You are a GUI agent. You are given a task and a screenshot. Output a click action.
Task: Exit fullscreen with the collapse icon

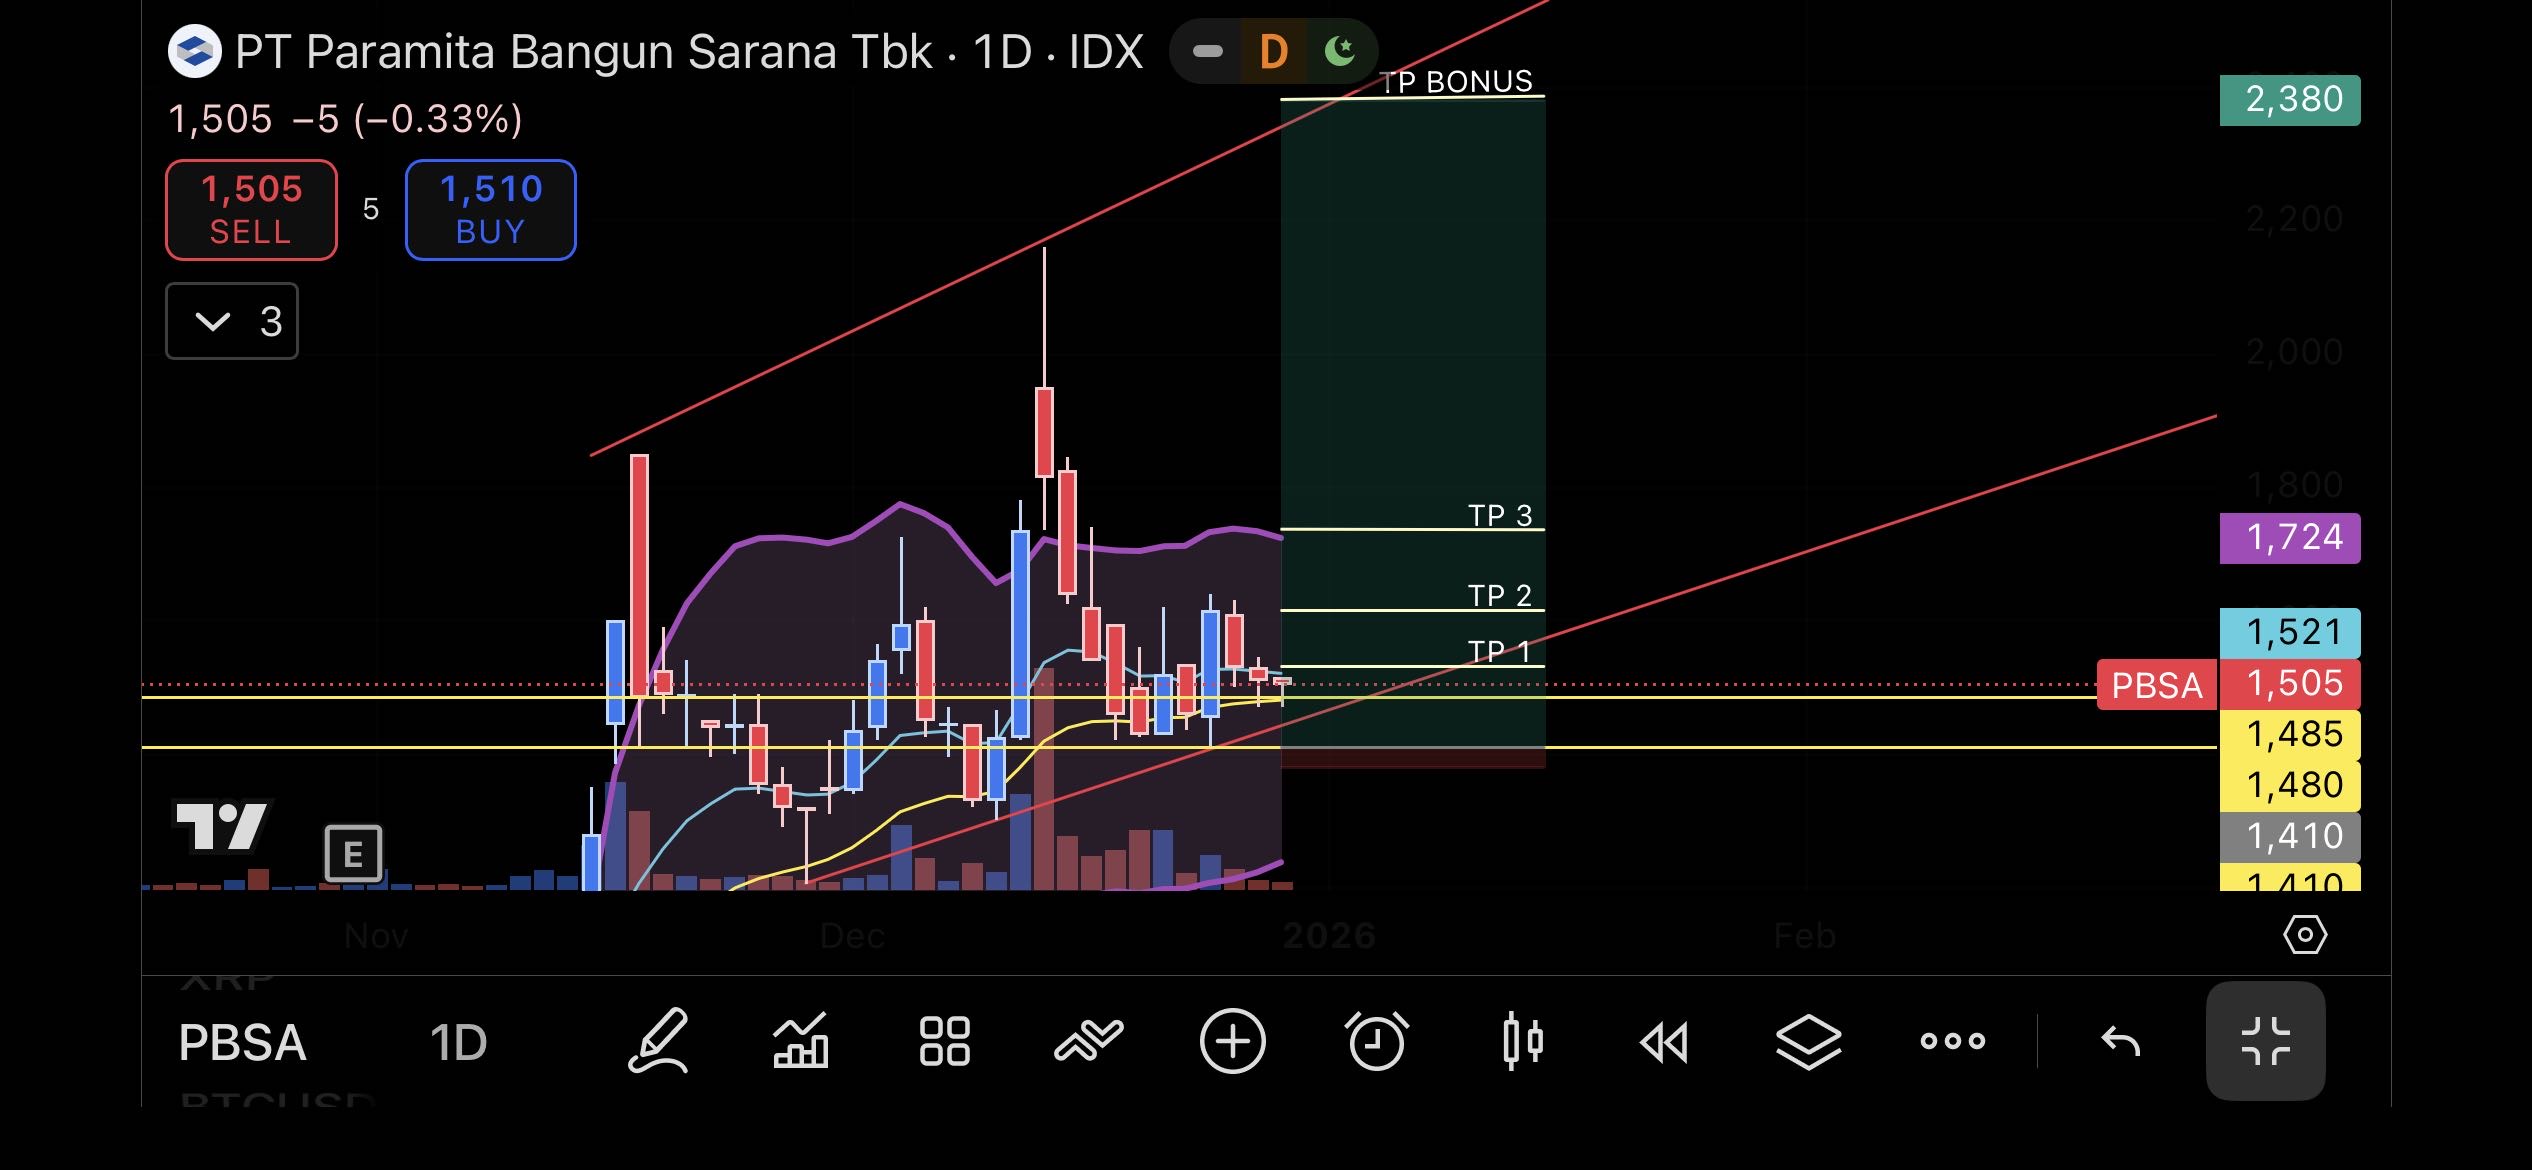(2265, 1041)
